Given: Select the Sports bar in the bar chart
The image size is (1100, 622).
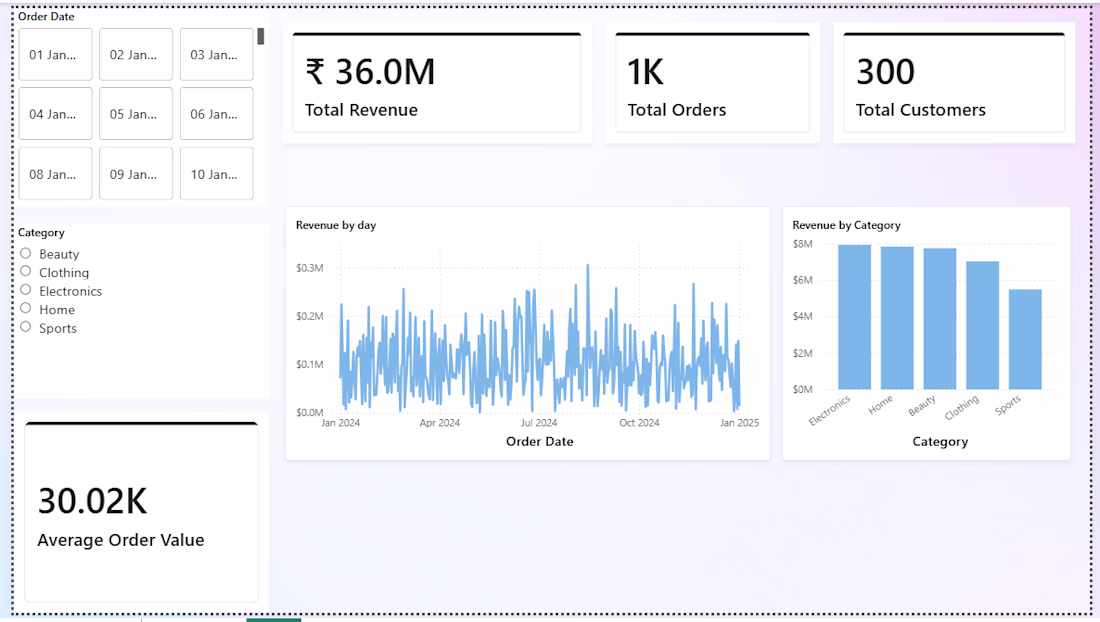Looking at the screenshot, I should click(1025, 339).
